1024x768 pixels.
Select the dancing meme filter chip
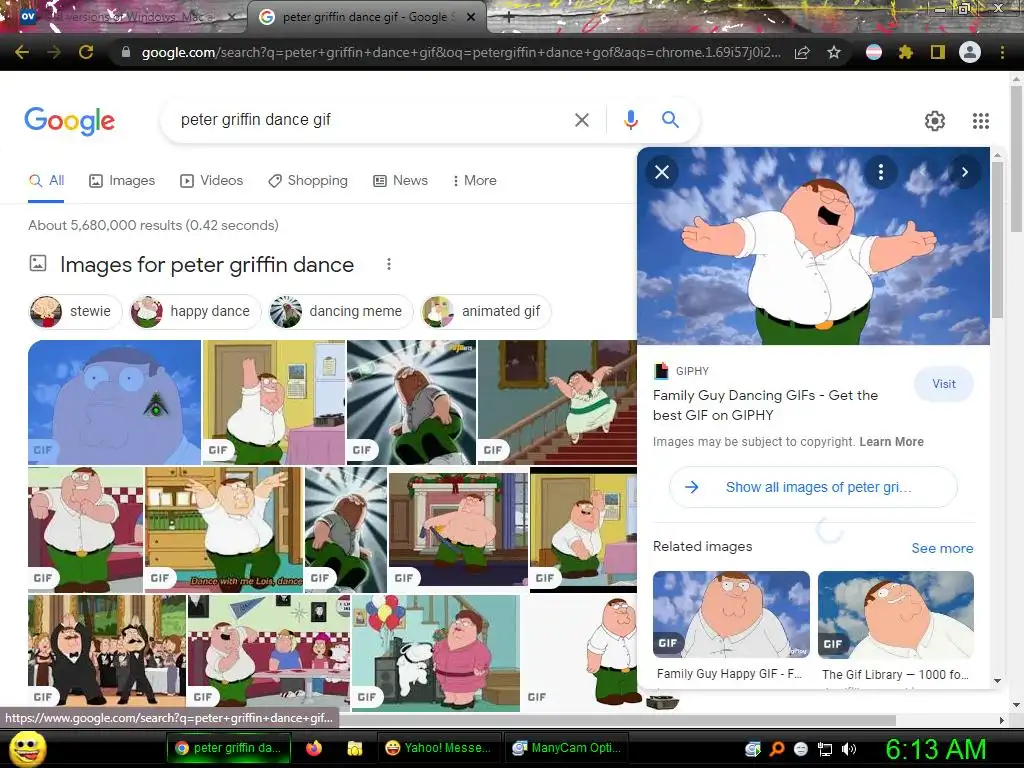click(340, 312)
